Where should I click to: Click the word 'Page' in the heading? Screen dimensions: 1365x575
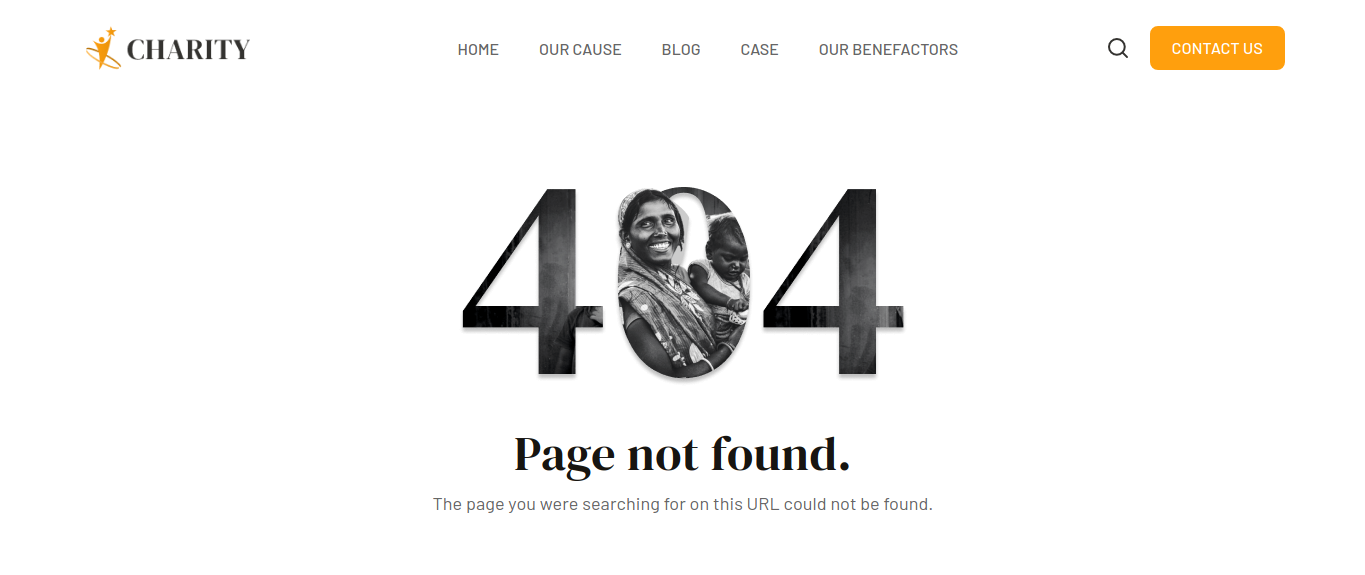point(565,456)
